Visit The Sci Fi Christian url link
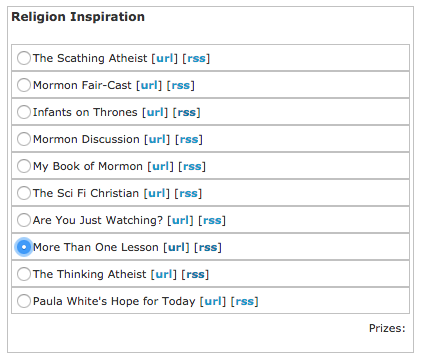 pyautogui.click(x=157, y=193)
